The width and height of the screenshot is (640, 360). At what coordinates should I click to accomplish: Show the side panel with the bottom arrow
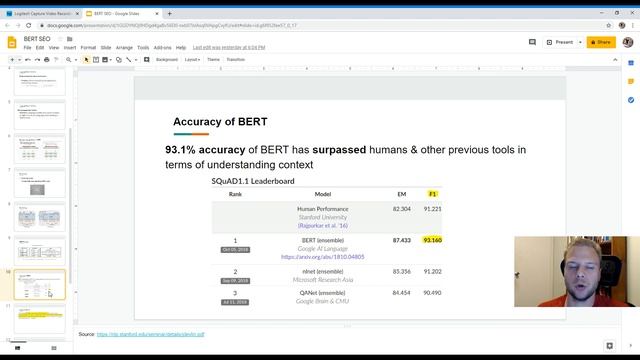coord(631,346)
